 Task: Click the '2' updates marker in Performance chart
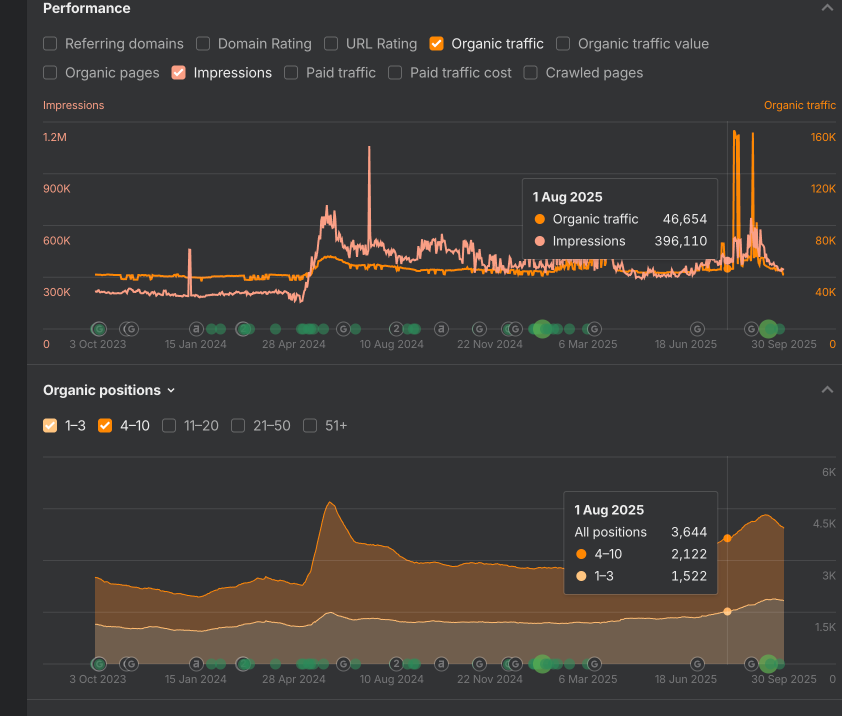point(396,328)
